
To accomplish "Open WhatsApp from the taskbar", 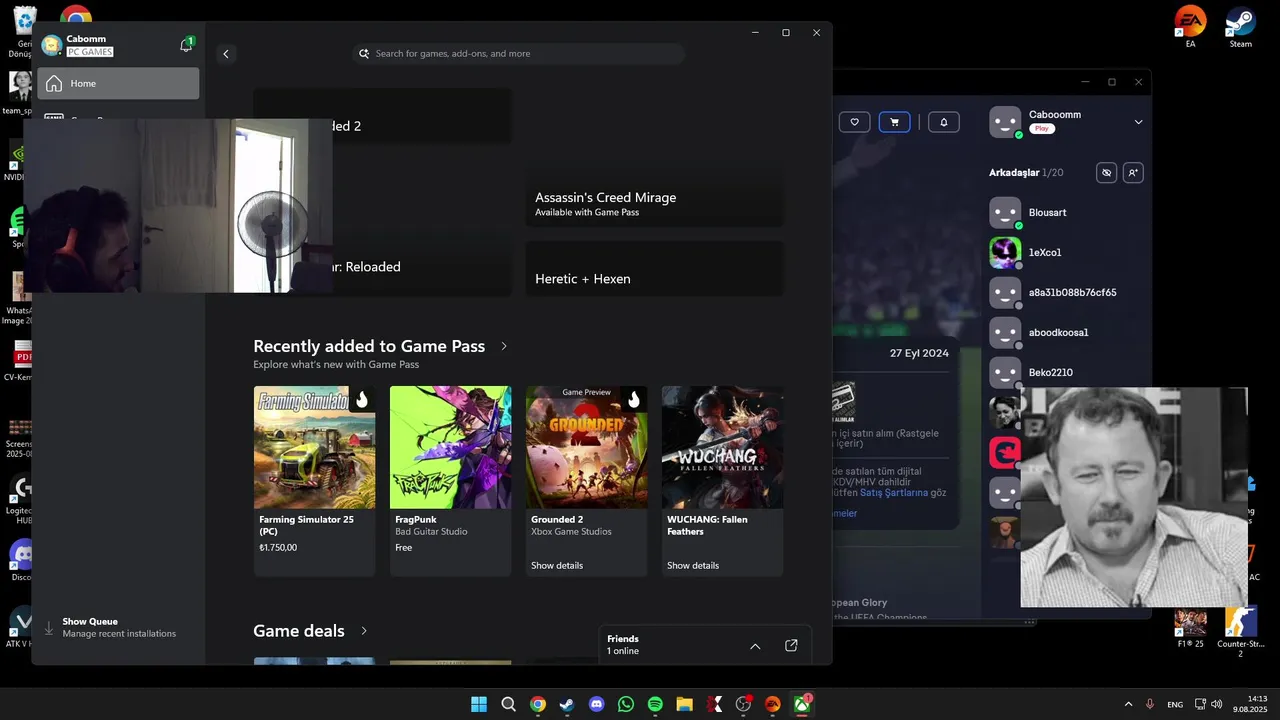I will 626,704.
